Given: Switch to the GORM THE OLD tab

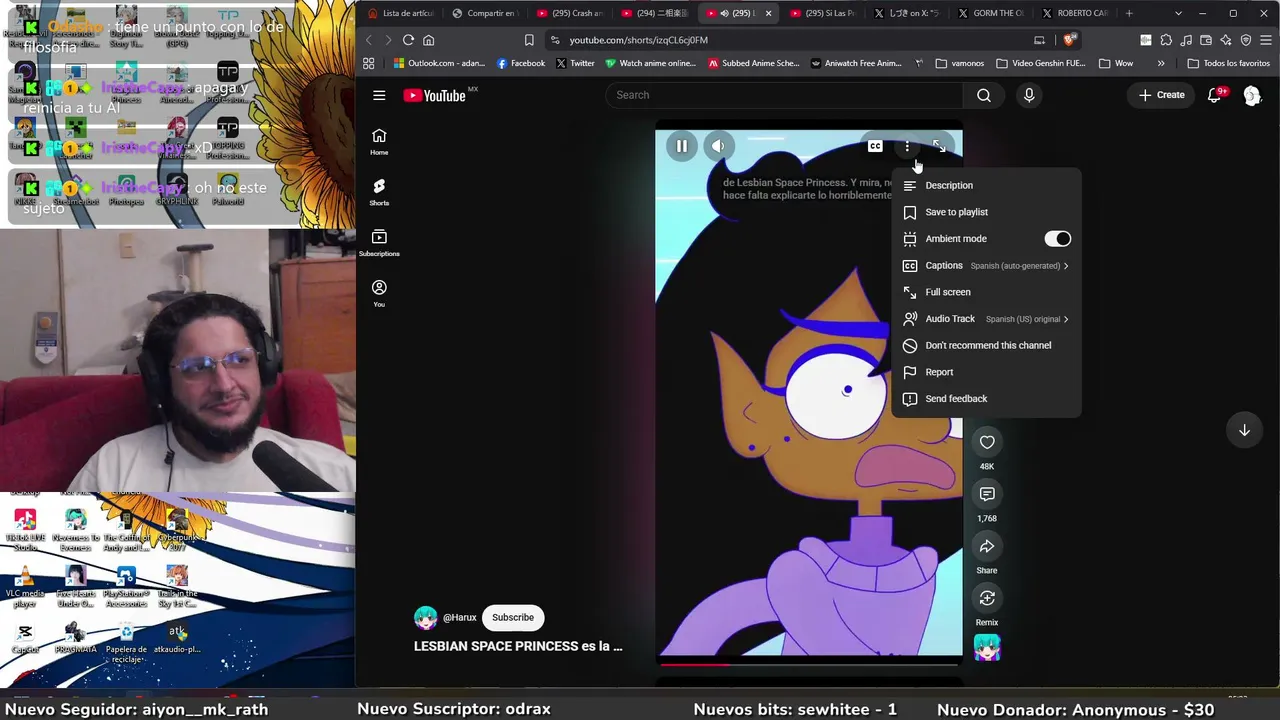Looking at the screenshot, I should point(990,13).
